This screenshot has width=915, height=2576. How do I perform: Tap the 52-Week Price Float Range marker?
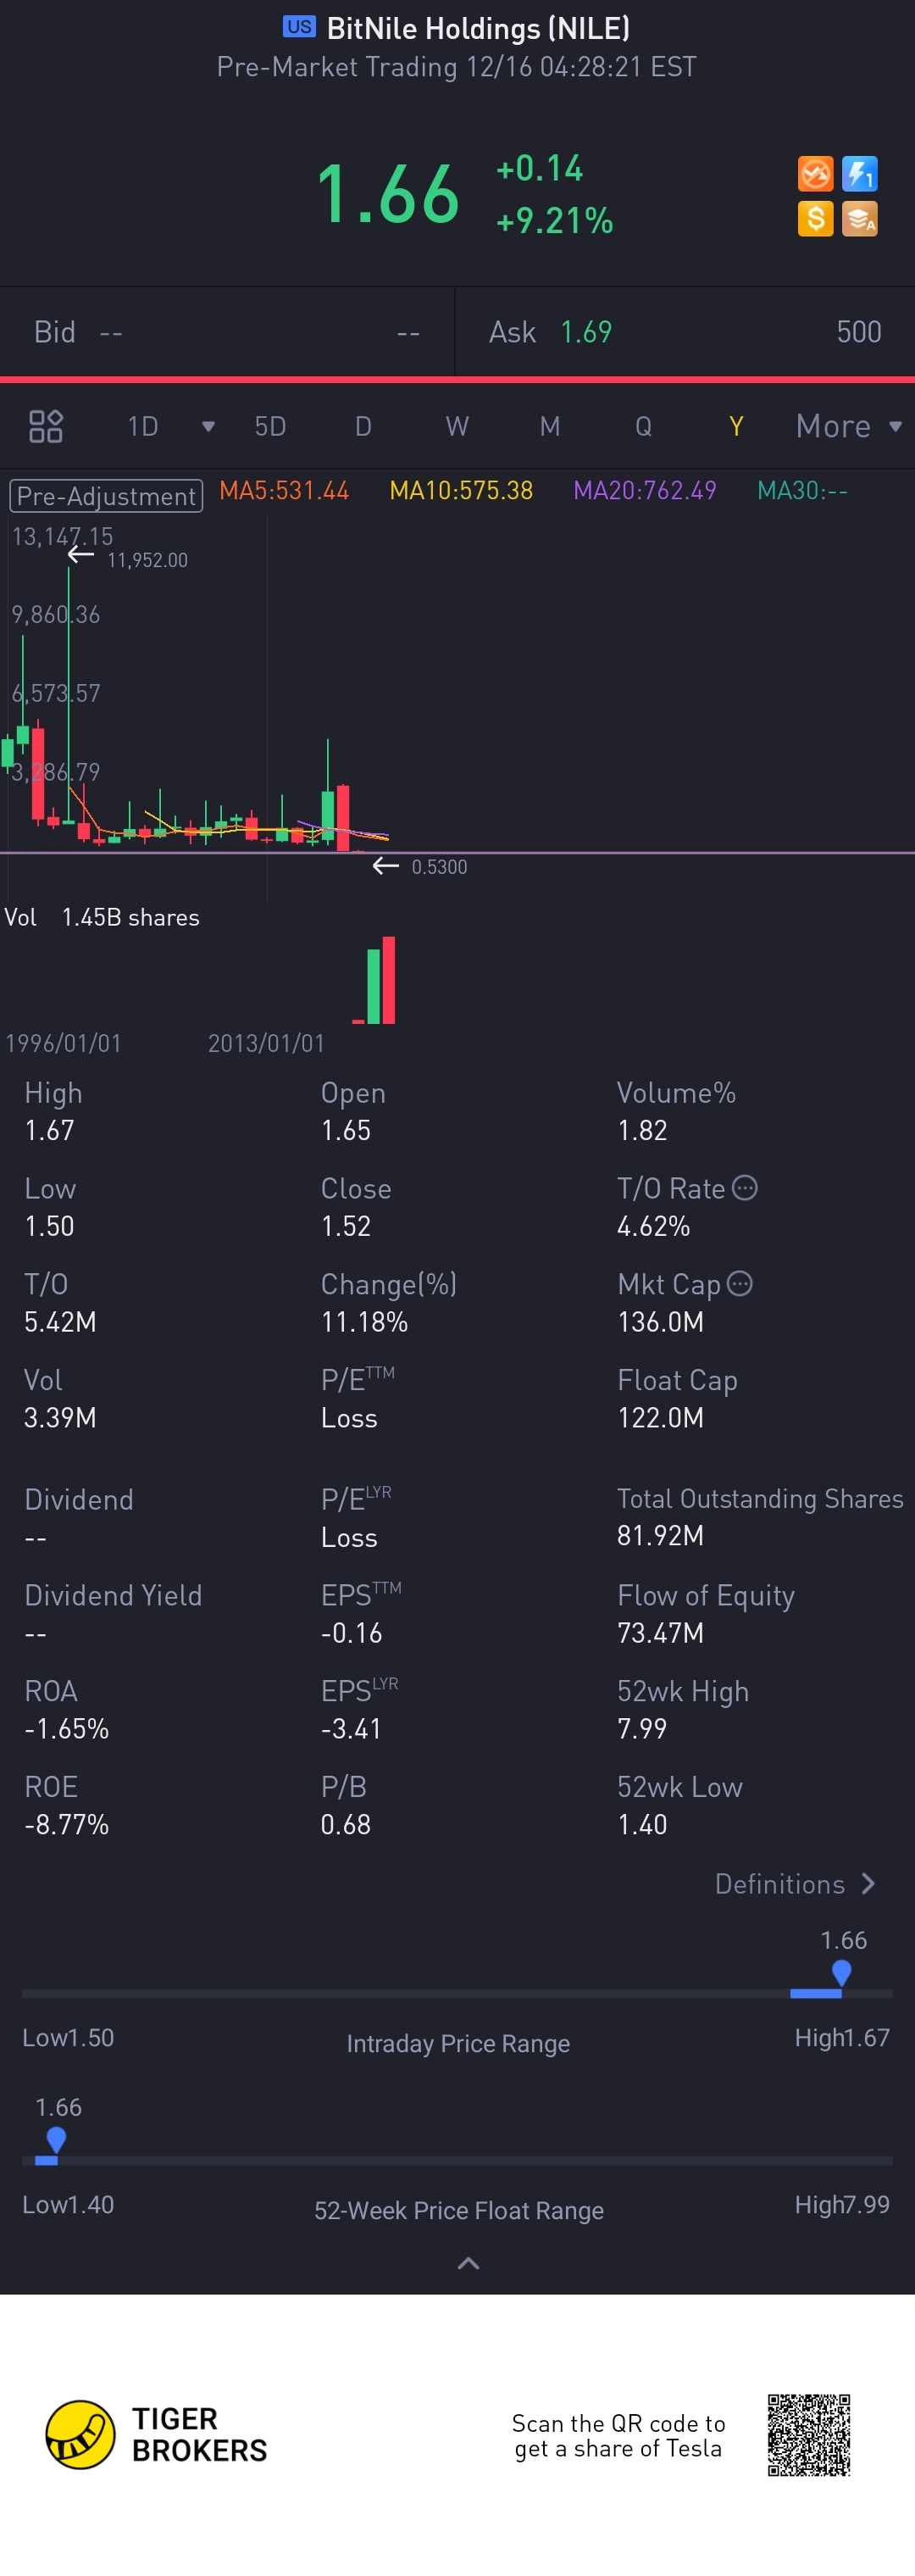pos(56,2139)
